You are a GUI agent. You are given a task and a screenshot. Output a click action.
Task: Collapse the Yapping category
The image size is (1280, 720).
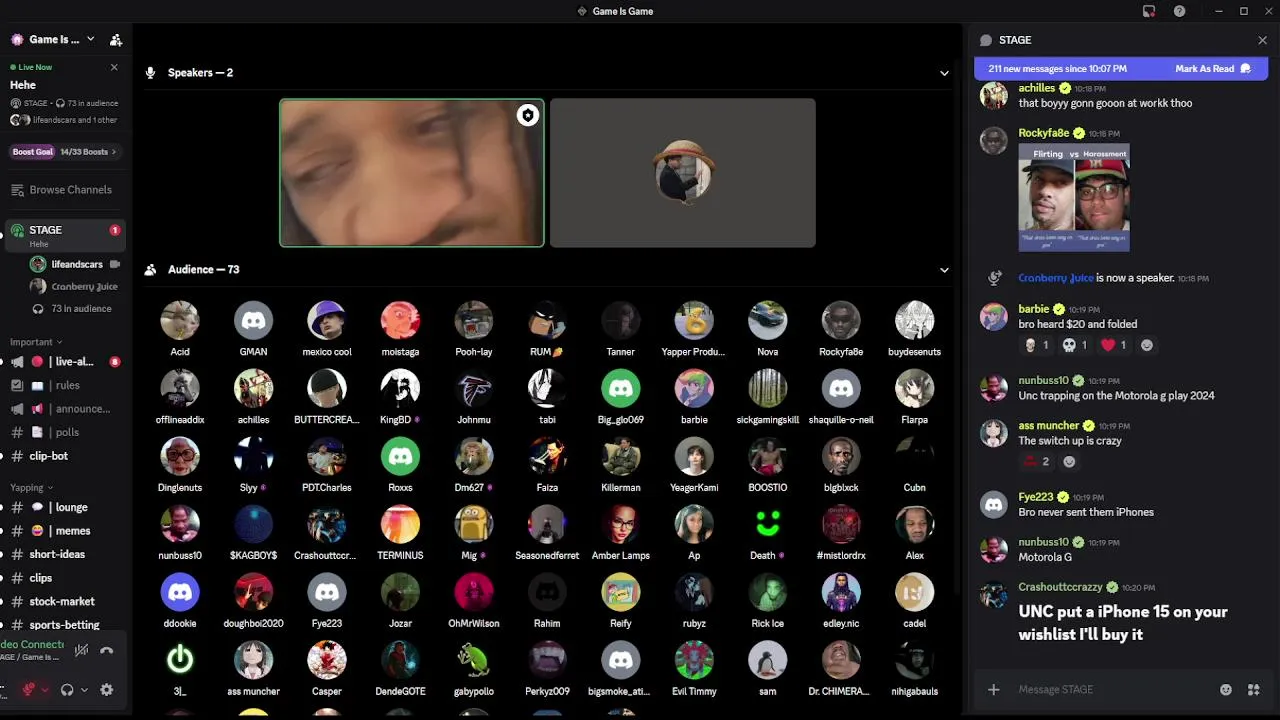pos(32,488)
